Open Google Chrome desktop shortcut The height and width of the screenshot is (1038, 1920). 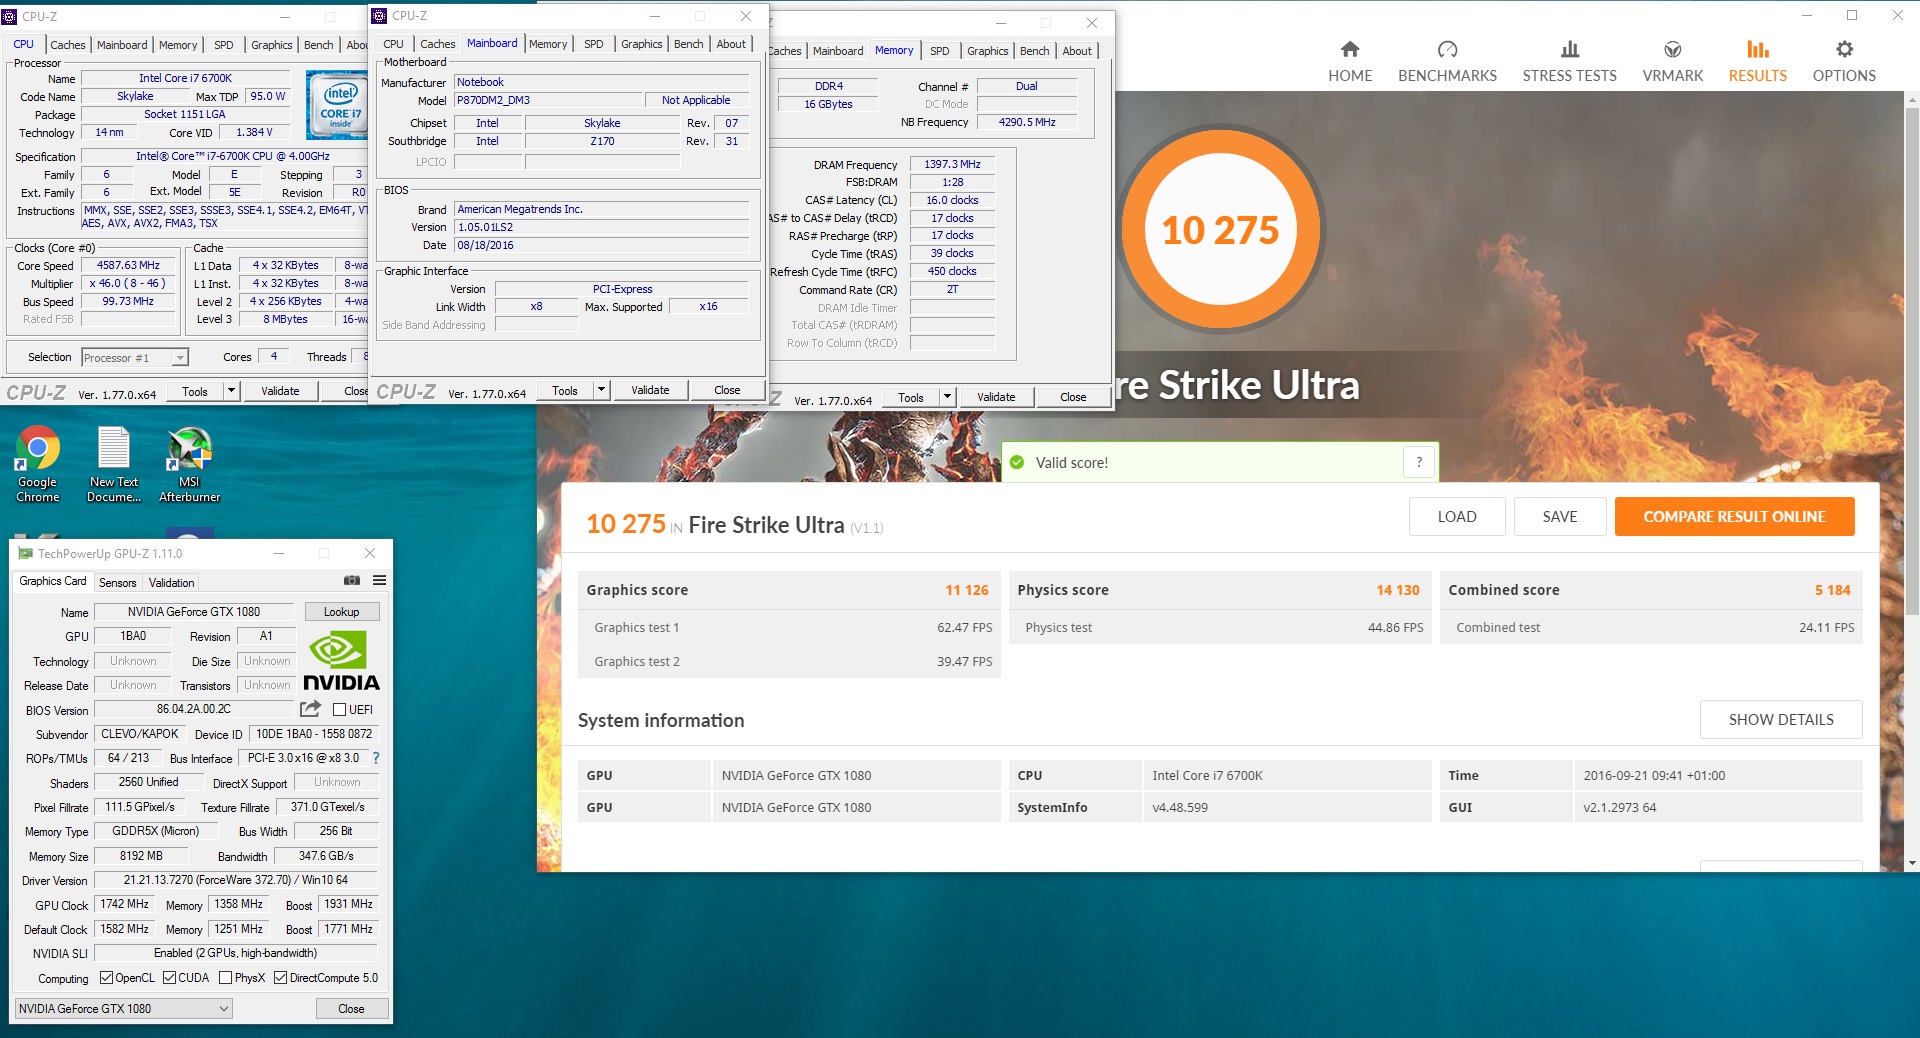tap(38, 465)
